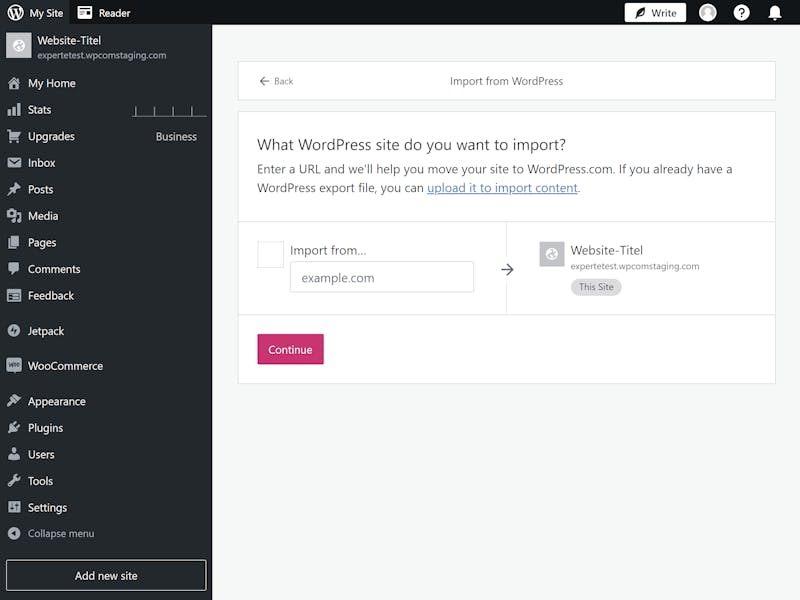
Task: Click the Comments bubble icon
Action: point(14,269)
